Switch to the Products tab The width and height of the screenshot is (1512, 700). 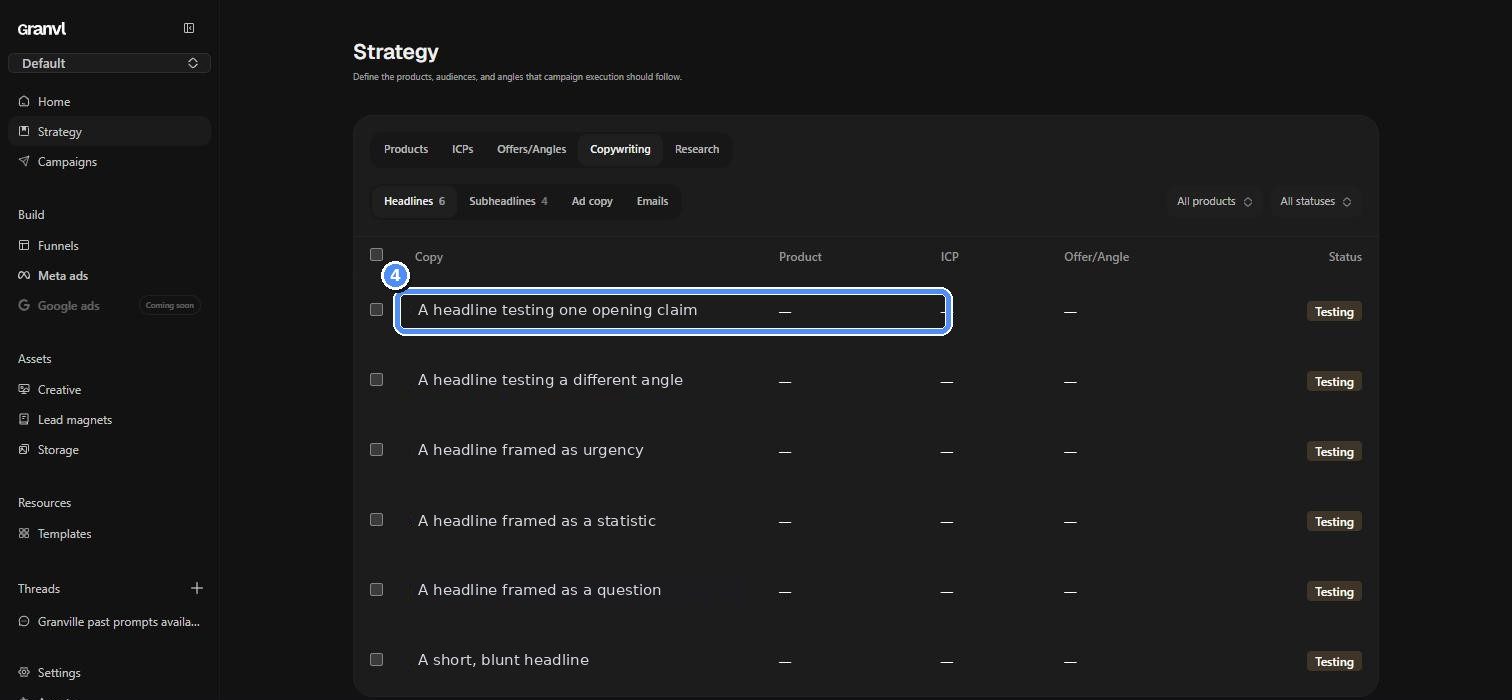click(406, 149)
